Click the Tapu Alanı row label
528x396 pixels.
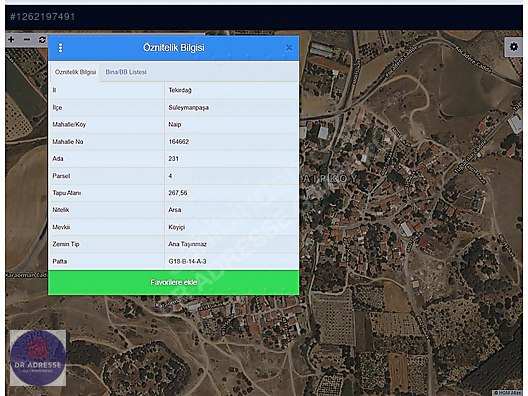pyautogui.click(x=67, y=193)
